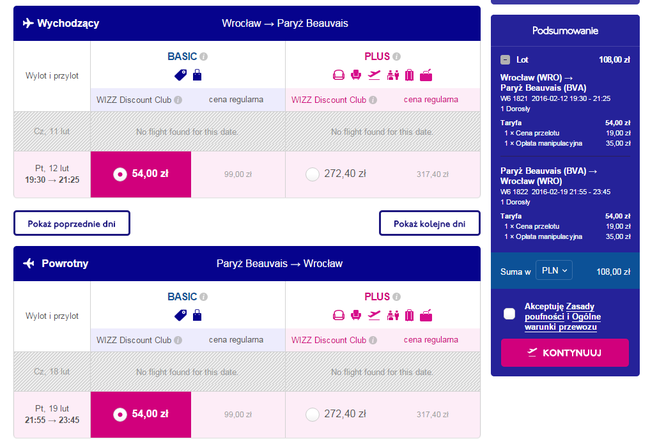Viewport: 650px width, 446px height.
Task: Collapse the Lot summary section
Action: coord(506,59)
